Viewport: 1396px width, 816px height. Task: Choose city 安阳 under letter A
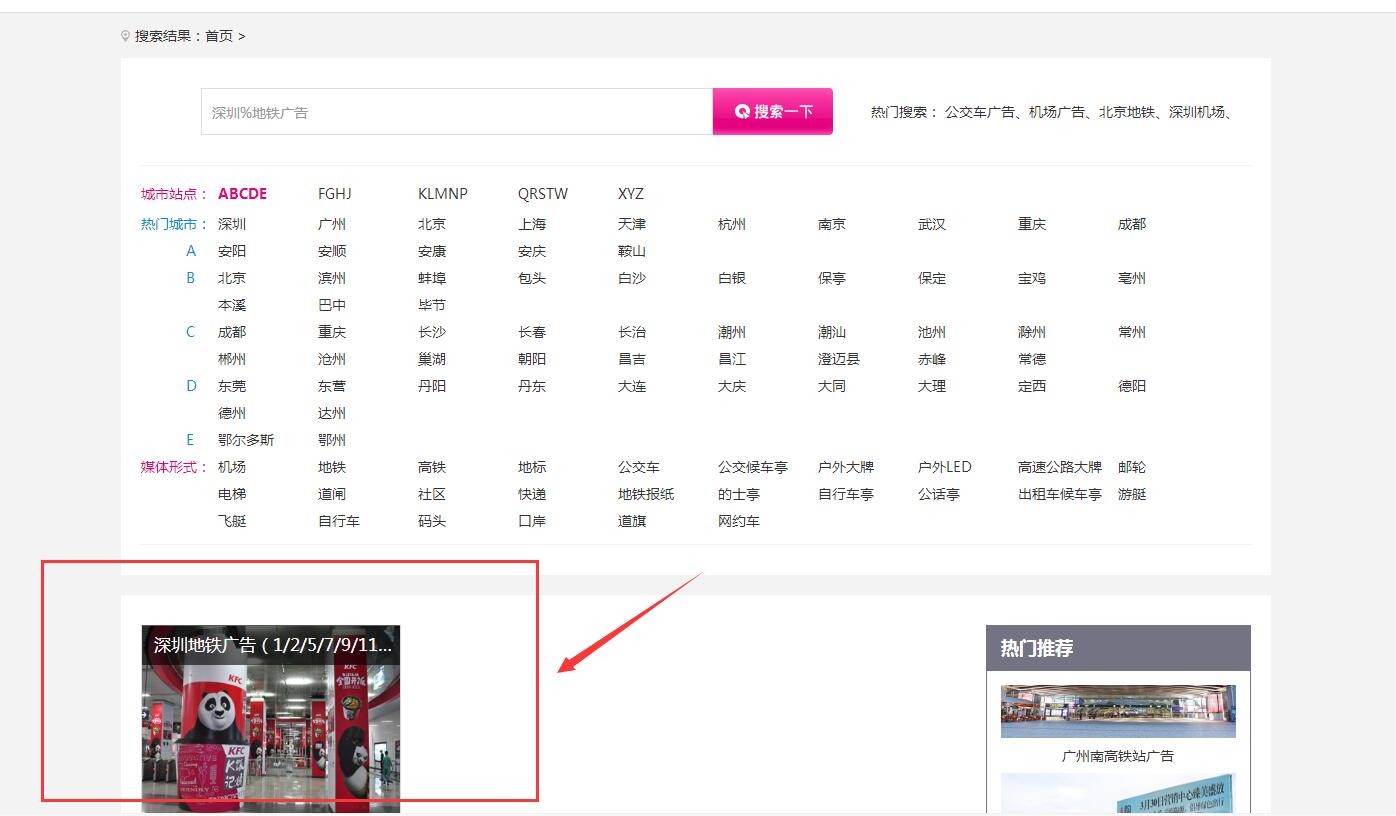click(232, 251)
